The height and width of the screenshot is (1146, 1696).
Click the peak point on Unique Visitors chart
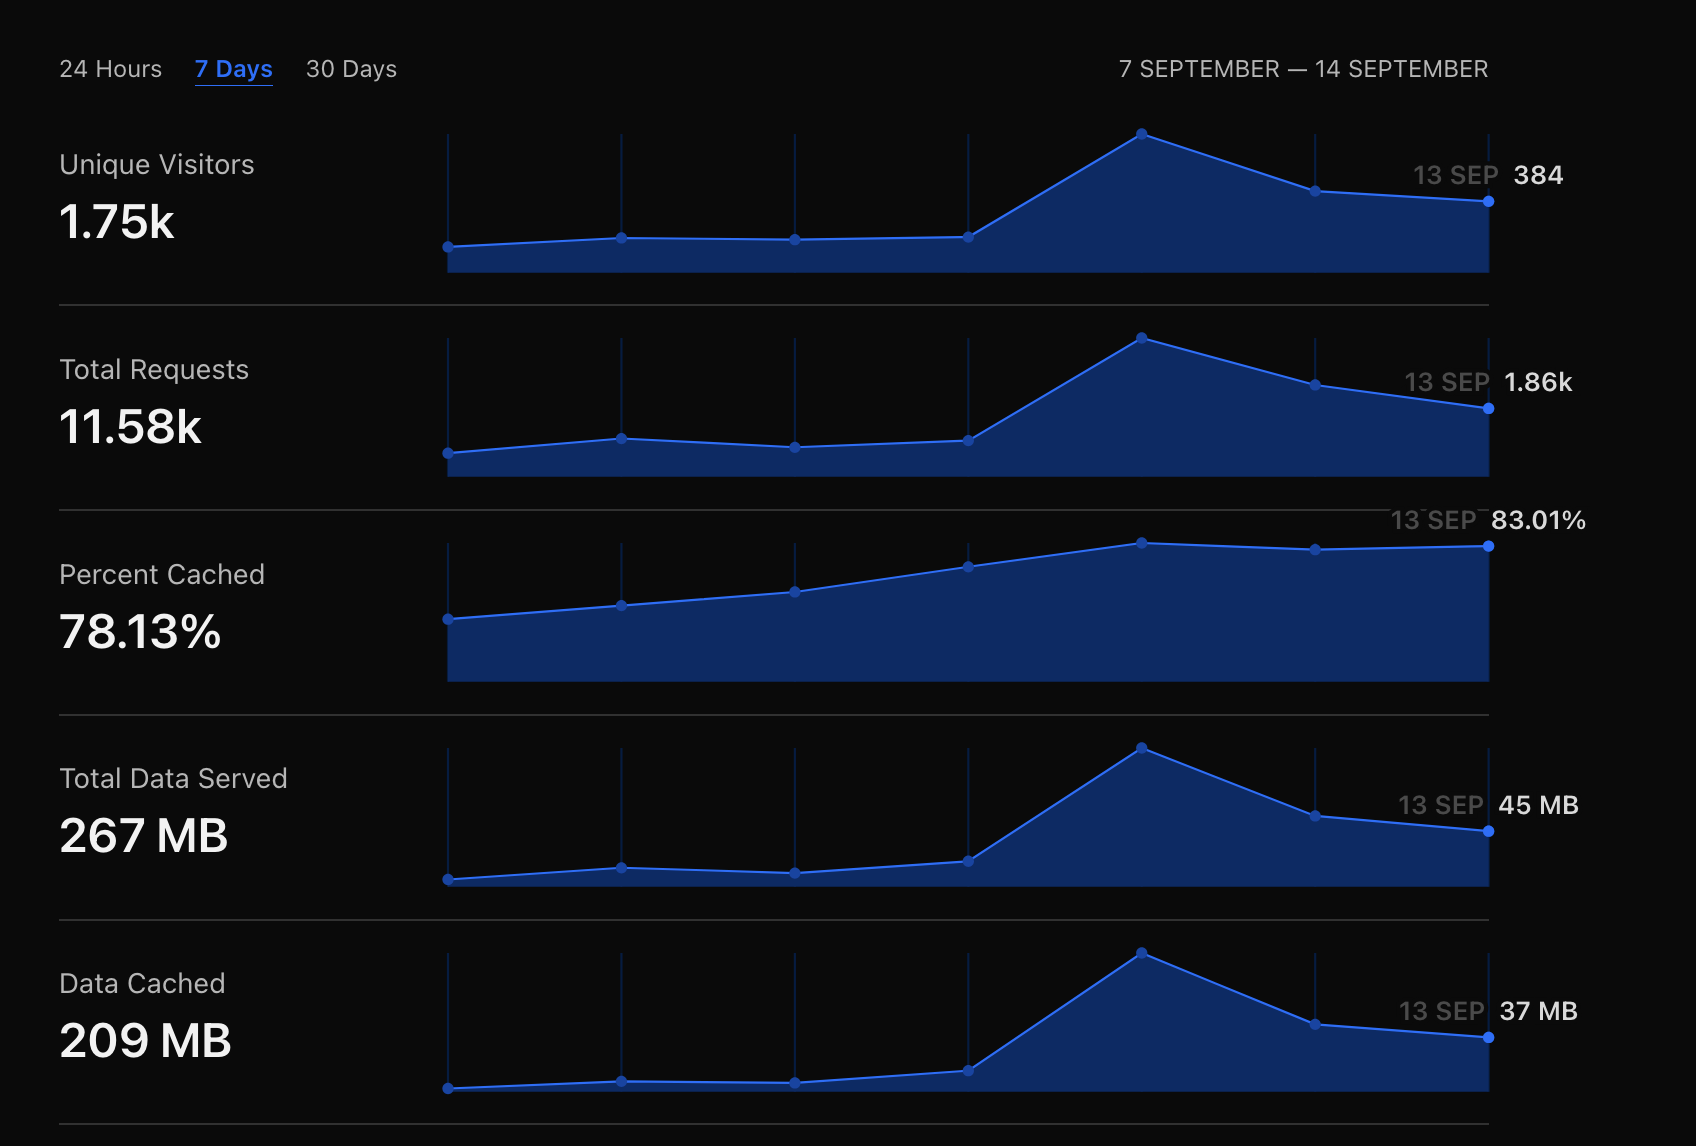pos(1141,134)
